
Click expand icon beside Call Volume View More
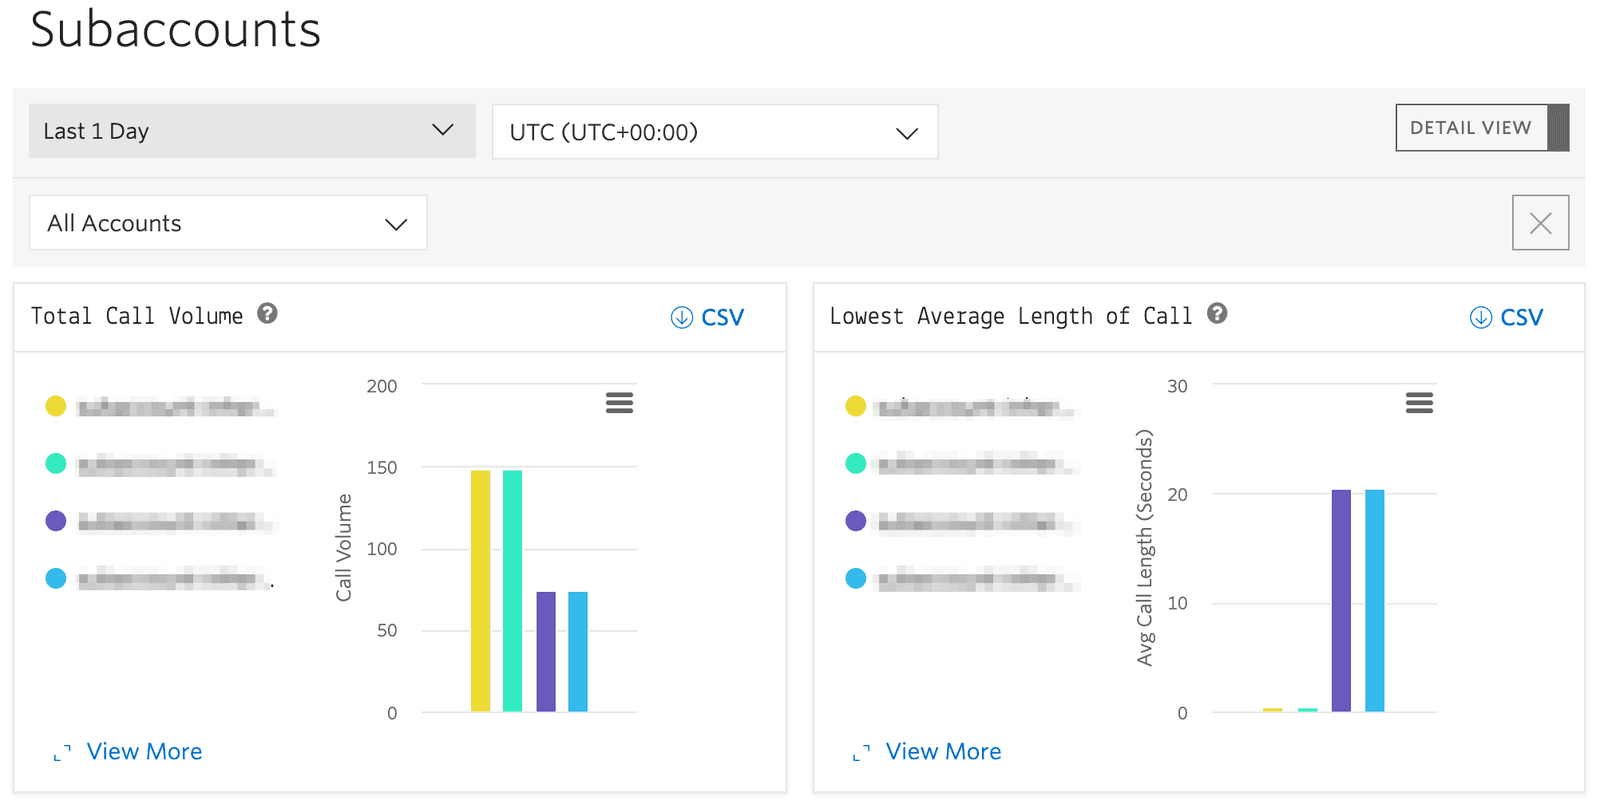[x=62, y=753]
